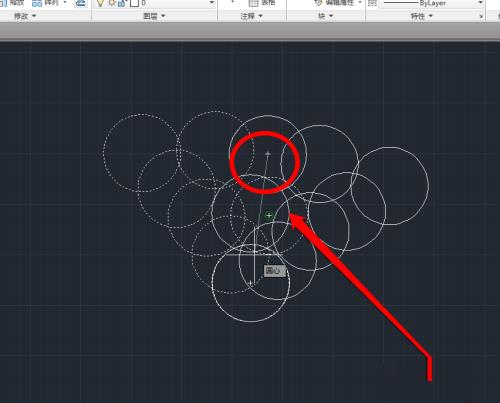This screenshot has width=500, height=403.
Task: Toggle the layer freeze sun icon
Action: 112,3
